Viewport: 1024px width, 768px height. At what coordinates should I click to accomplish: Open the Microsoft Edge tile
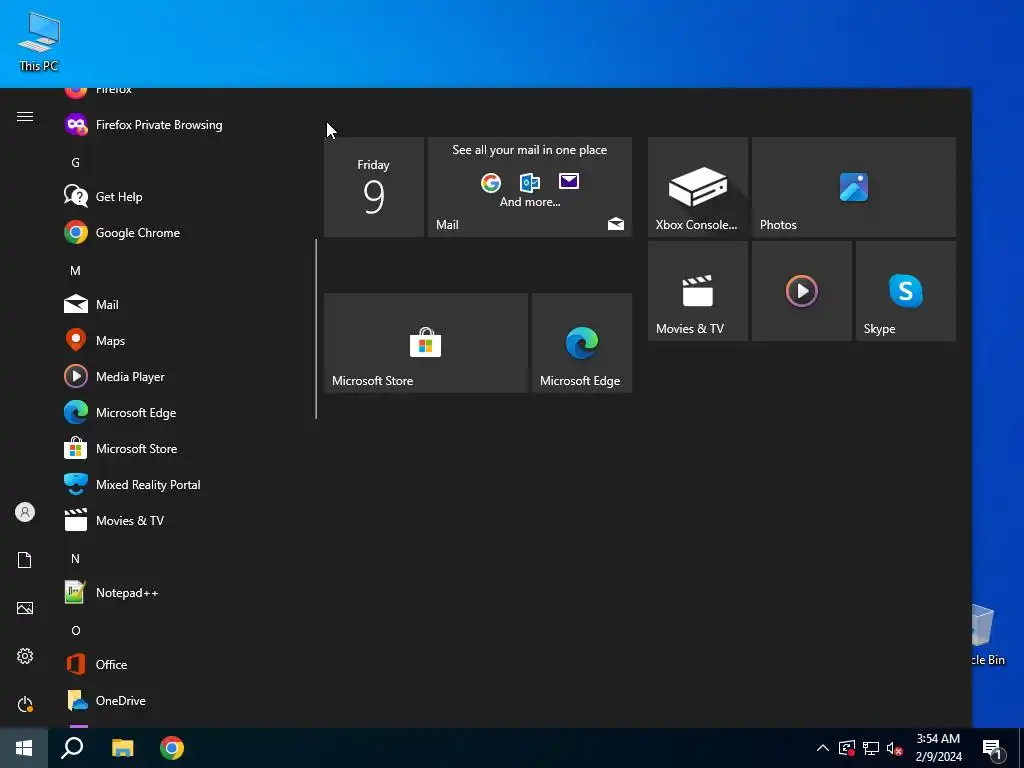(582, 343)
